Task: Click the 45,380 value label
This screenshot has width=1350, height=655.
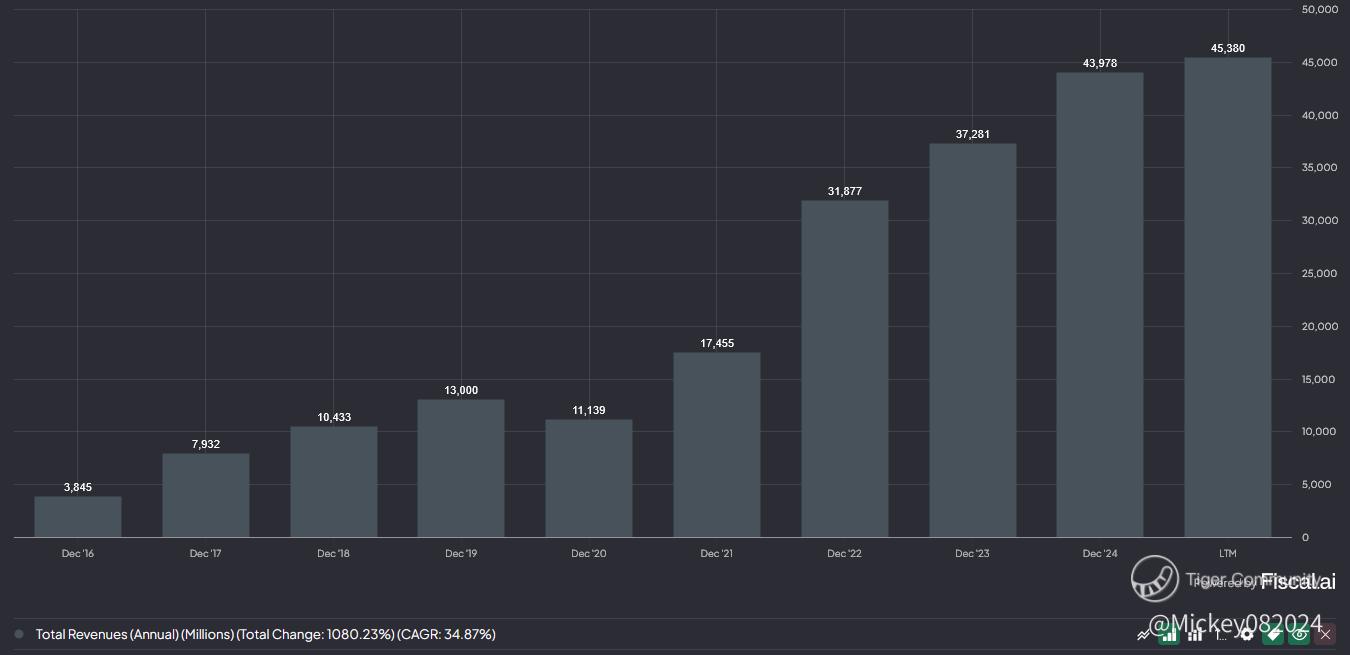Action: click(1228, 49)
